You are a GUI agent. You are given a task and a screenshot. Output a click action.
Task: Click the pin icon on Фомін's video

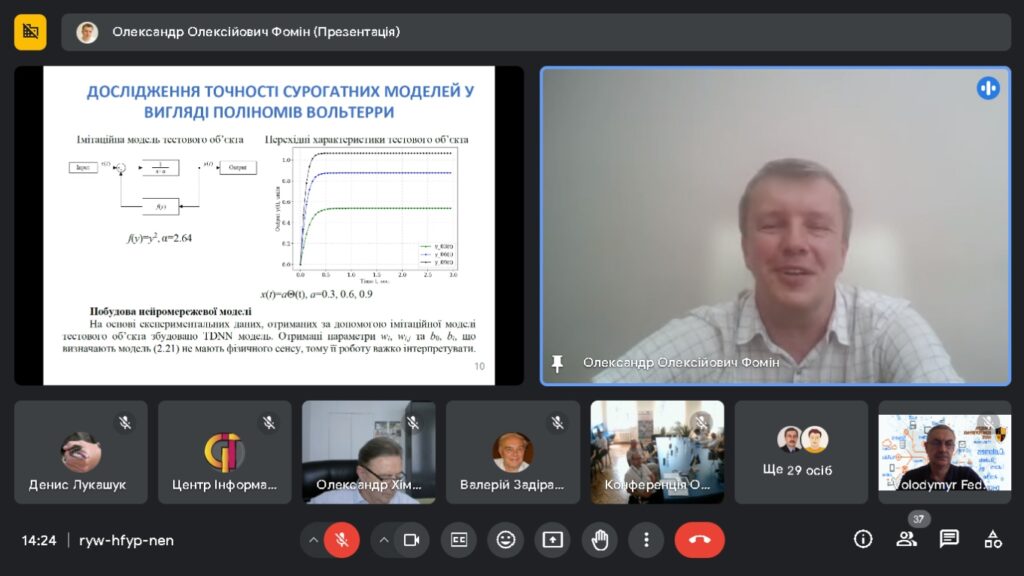coord(558,363)
